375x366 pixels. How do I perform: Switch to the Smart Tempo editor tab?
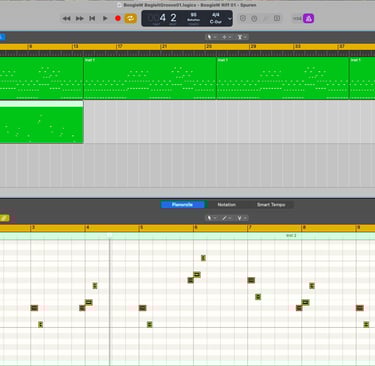(271, 205)
